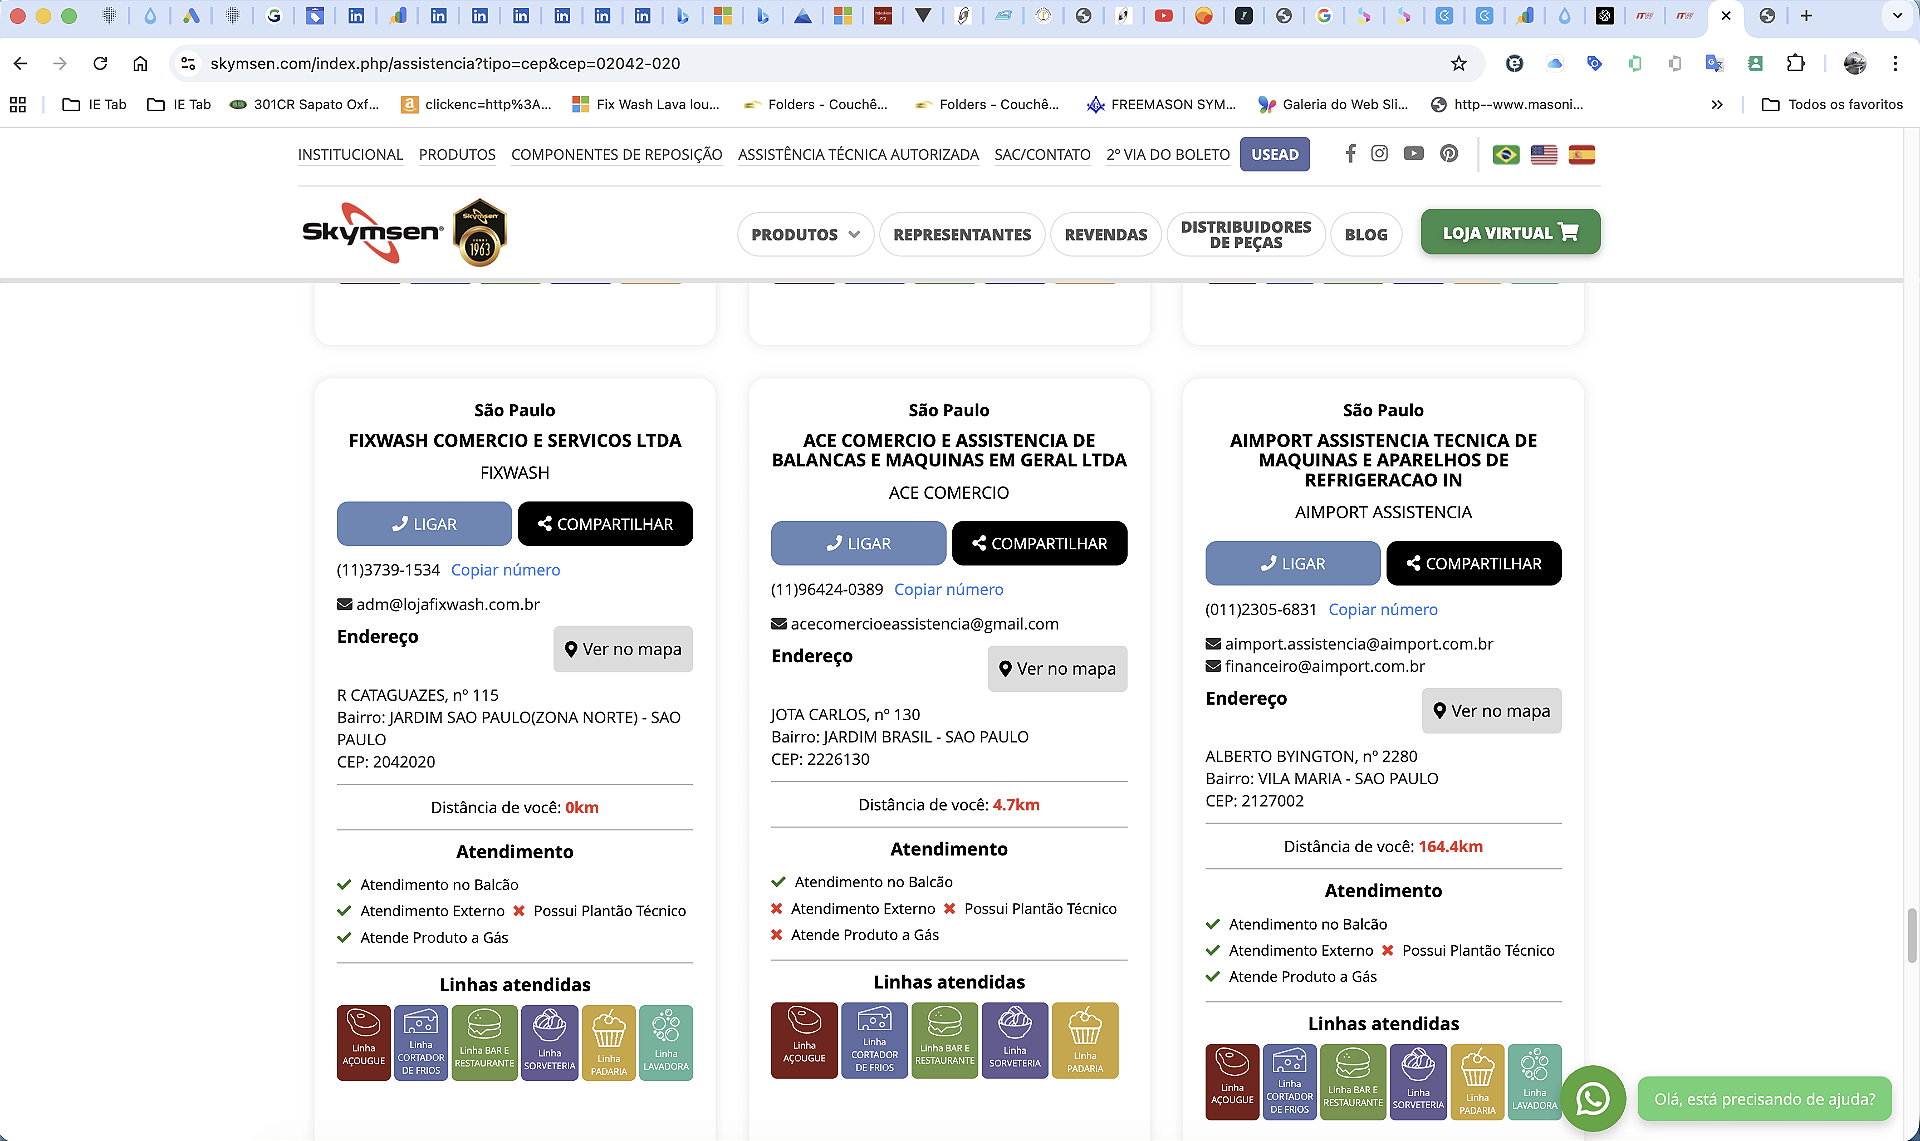Open Skymsen Facebook page icon
Viewport: 1920px width, 1141px height.
pyautogui.click(x=1350, y=154)
